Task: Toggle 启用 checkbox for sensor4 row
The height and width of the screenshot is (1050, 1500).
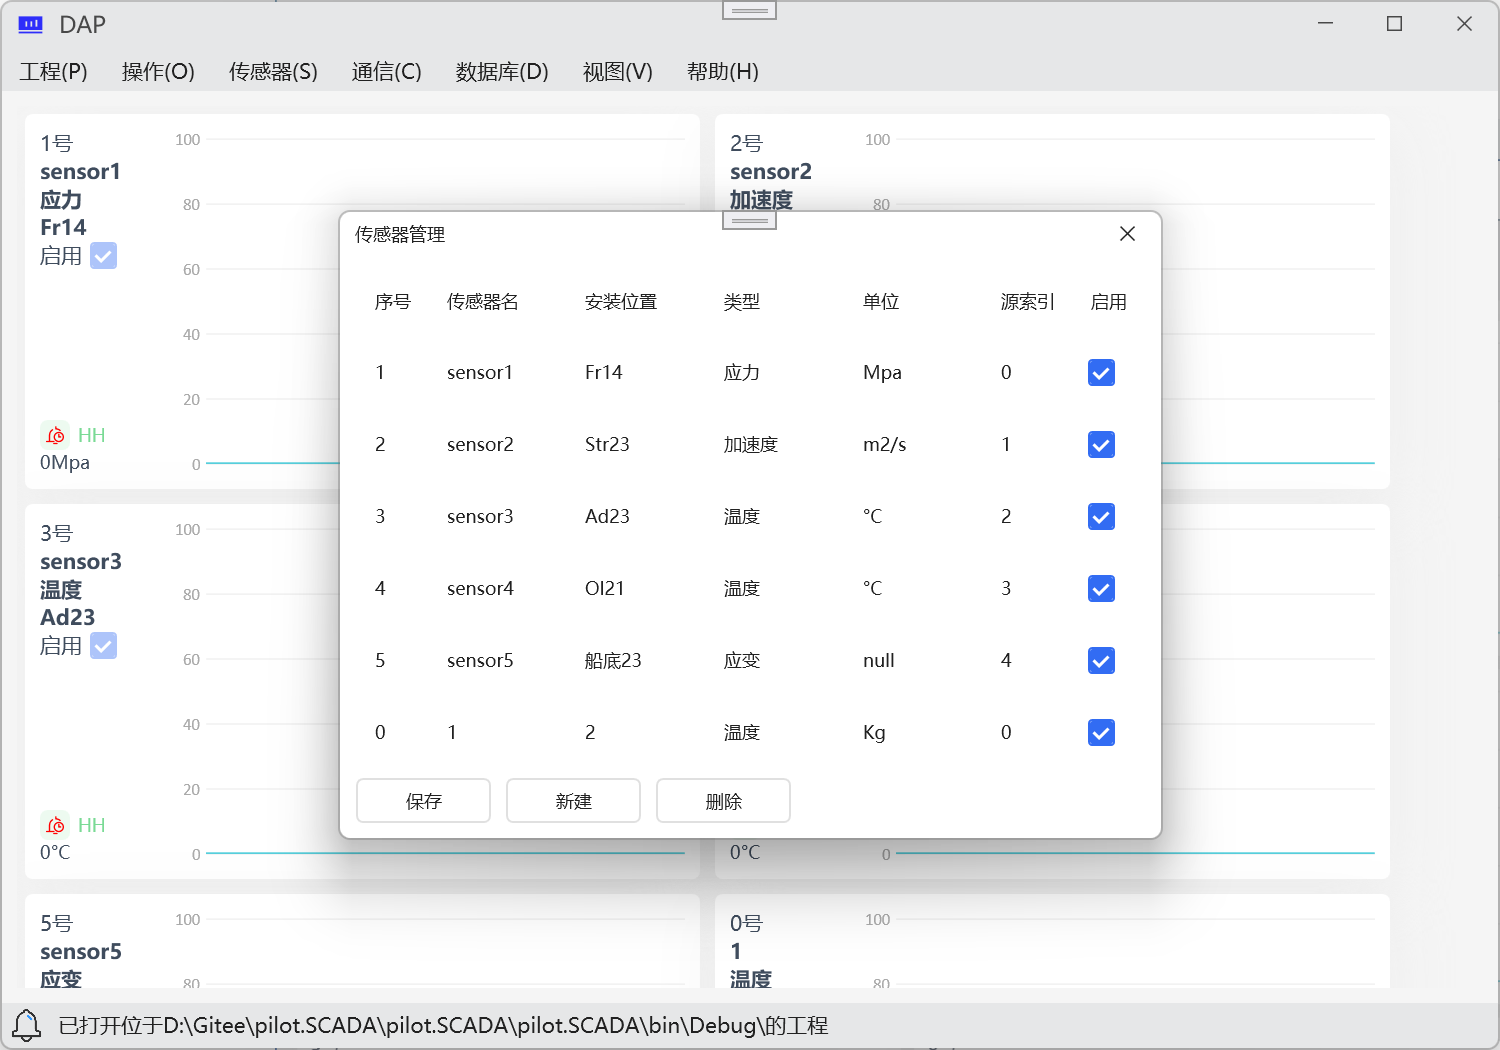Action: click(x=1101, y=589)
